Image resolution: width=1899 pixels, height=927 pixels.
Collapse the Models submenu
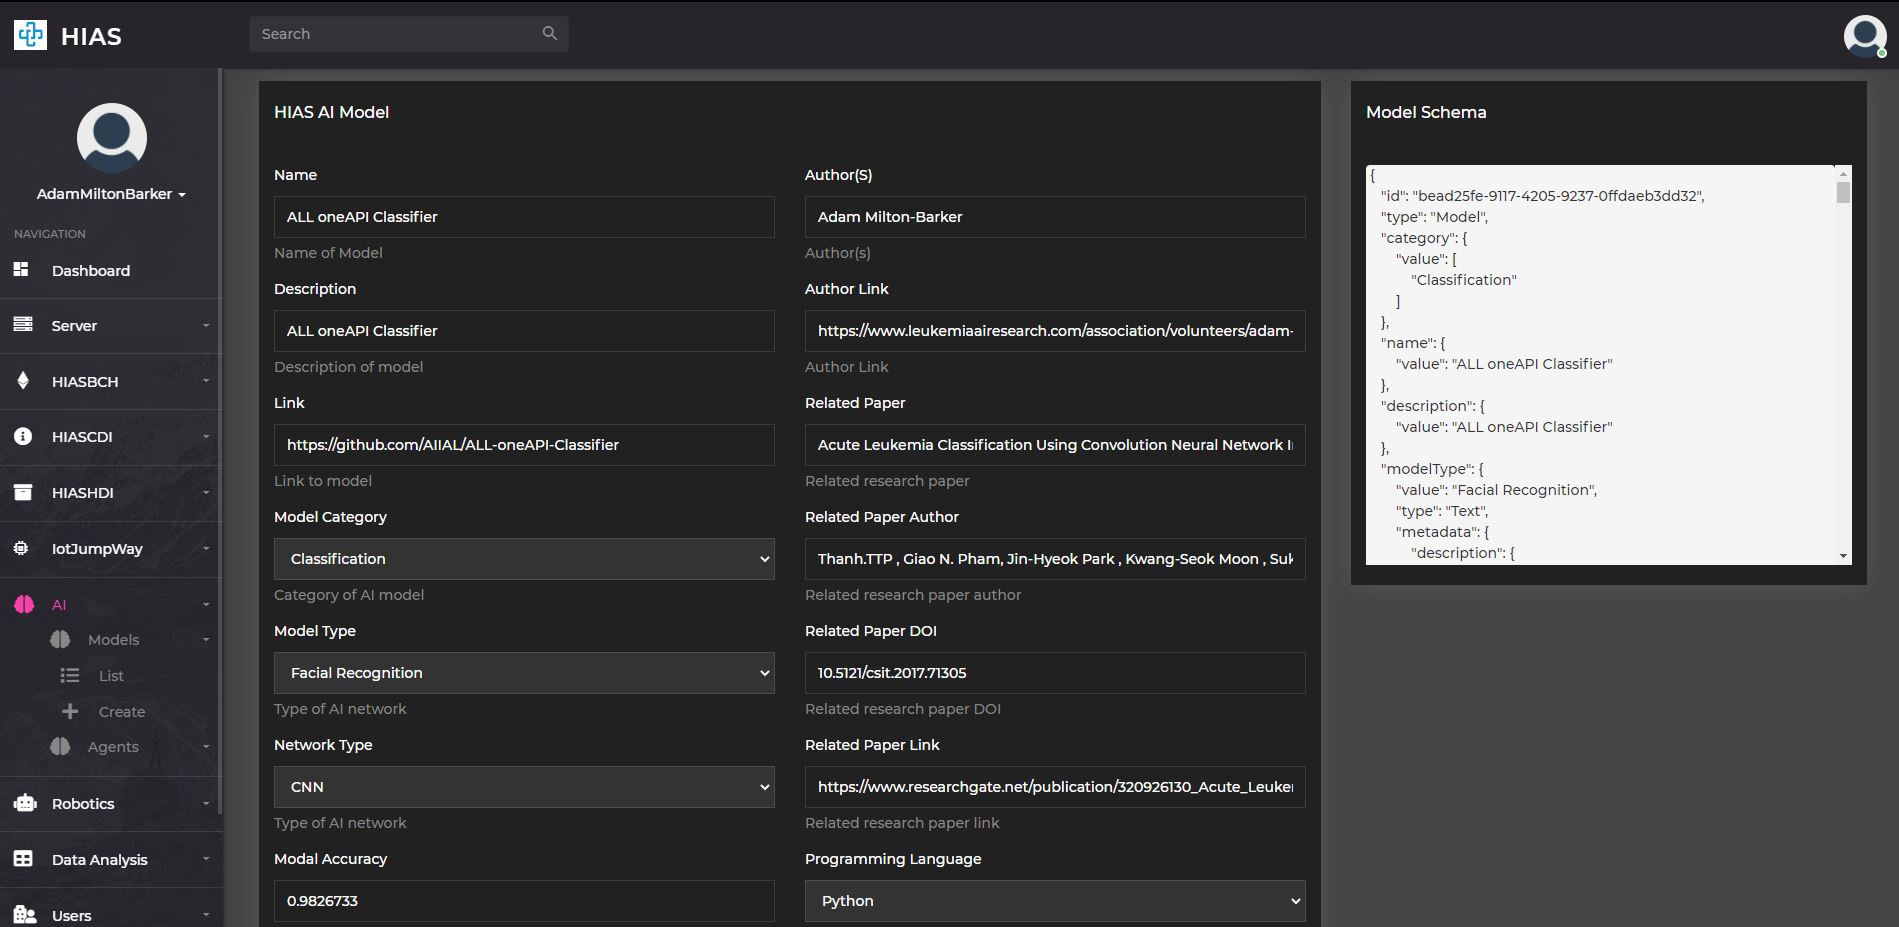pos(206,640)
